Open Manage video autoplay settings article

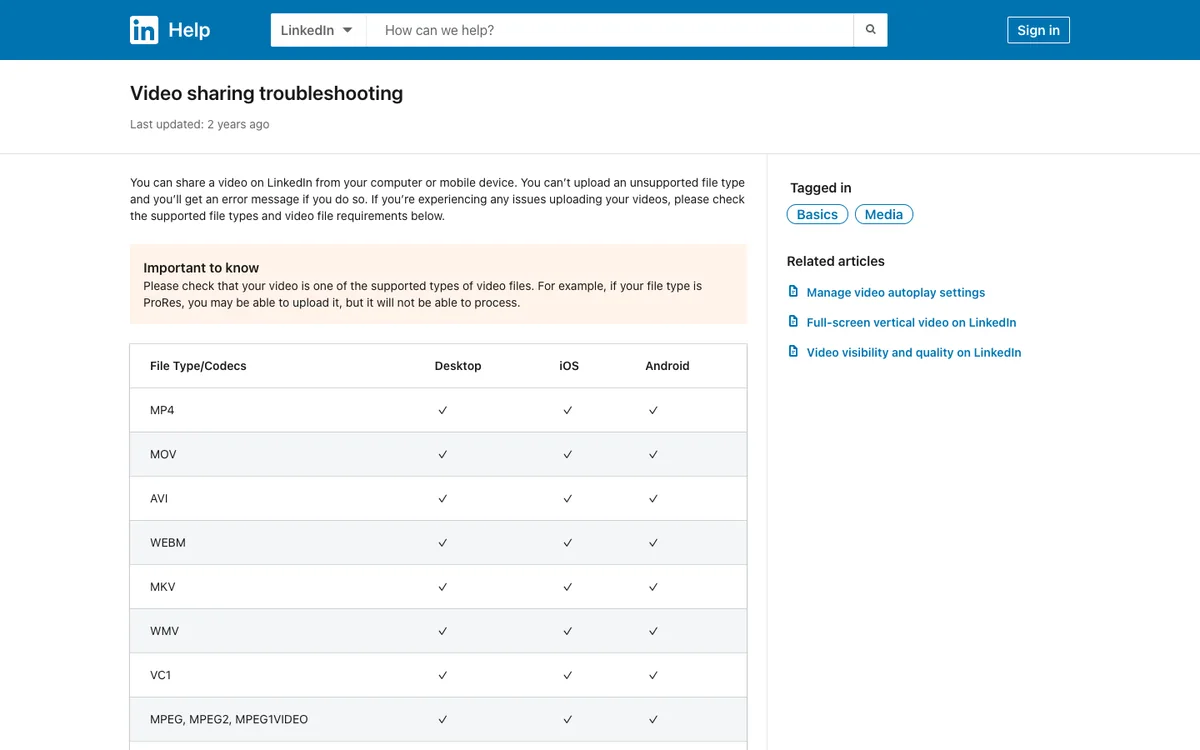(896, 292)
